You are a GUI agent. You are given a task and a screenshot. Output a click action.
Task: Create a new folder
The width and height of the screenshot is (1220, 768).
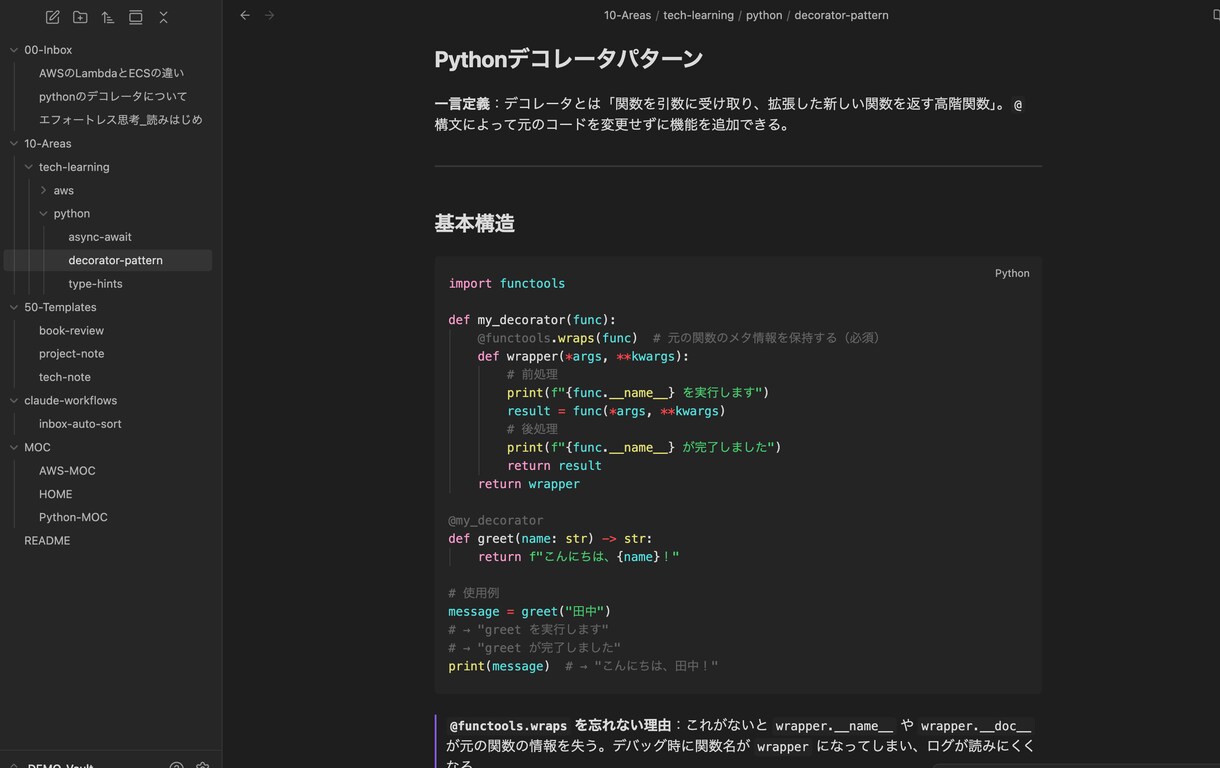[80, 17]
